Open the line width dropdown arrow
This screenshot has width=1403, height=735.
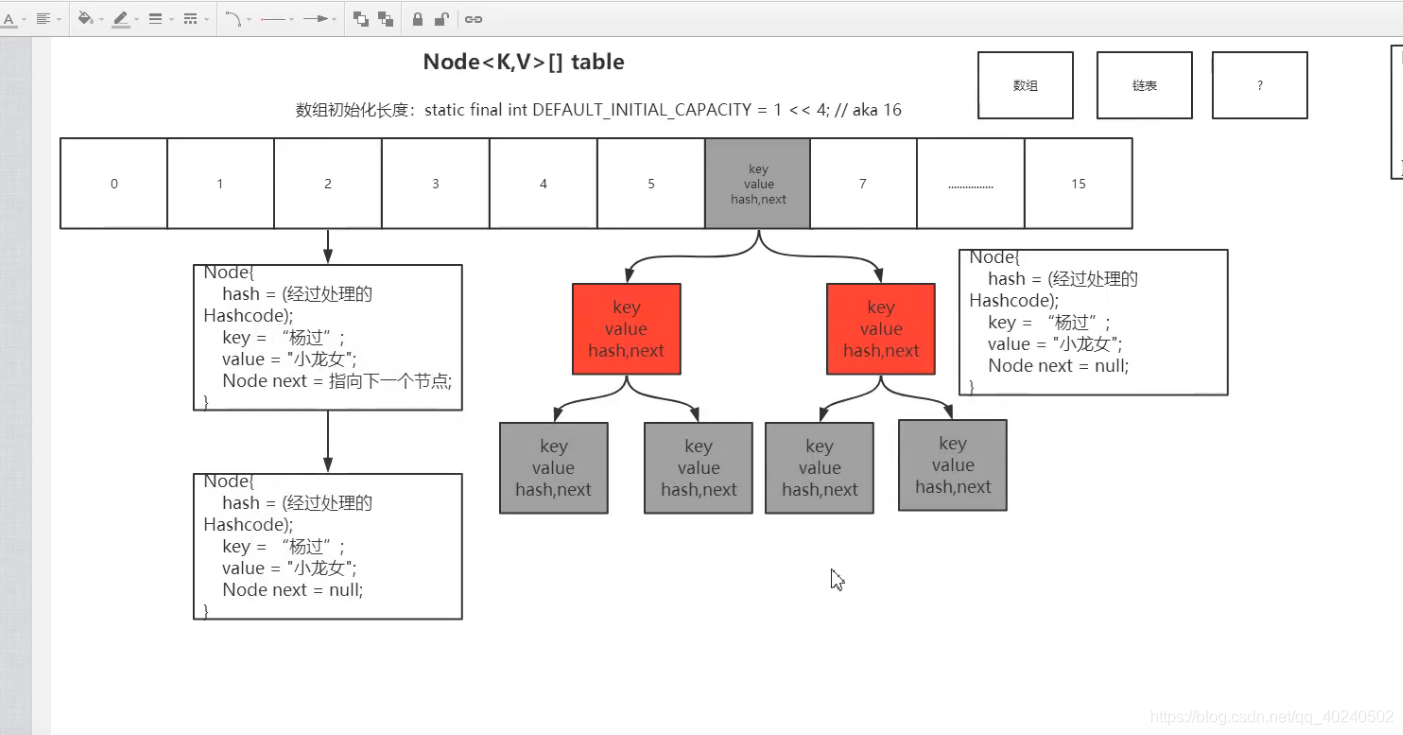pos(171,20)
